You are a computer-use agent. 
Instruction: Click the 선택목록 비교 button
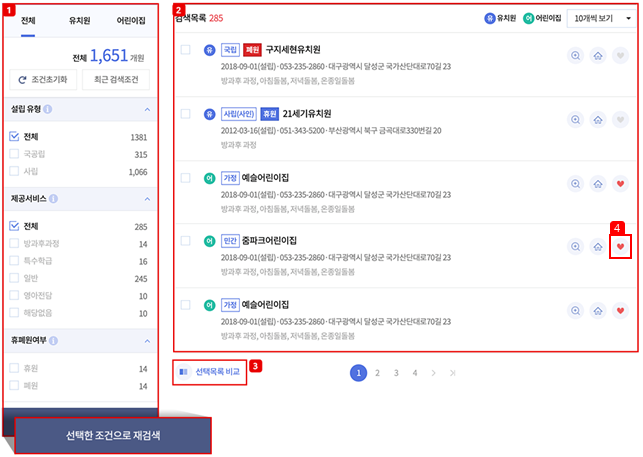click(210, 372)
